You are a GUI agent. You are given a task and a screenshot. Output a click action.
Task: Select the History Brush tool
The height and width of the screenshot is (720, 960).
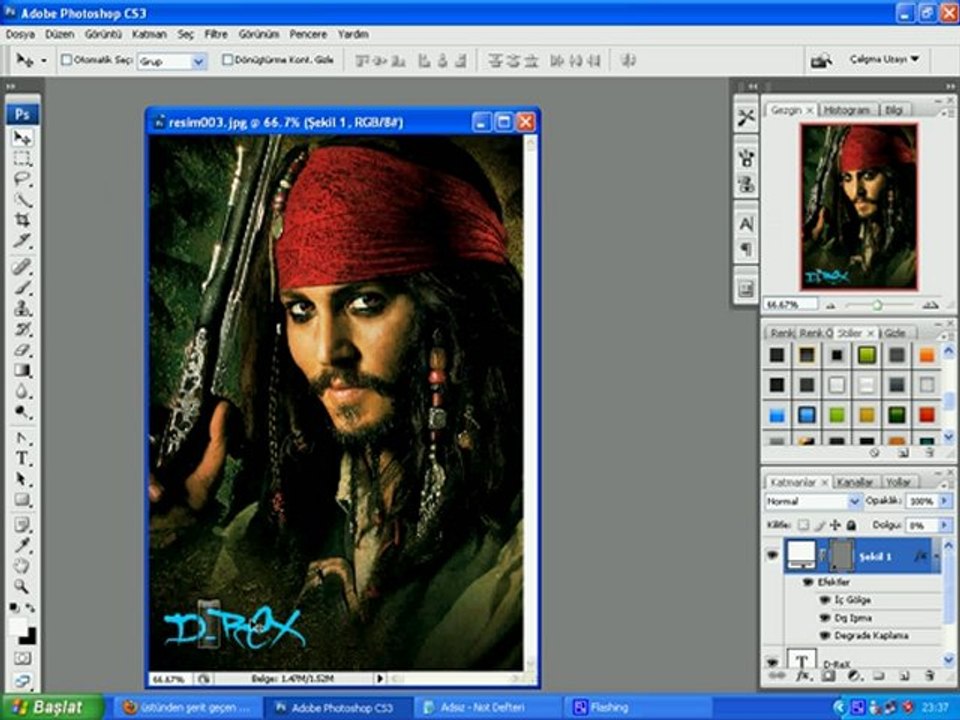(23, 329)
